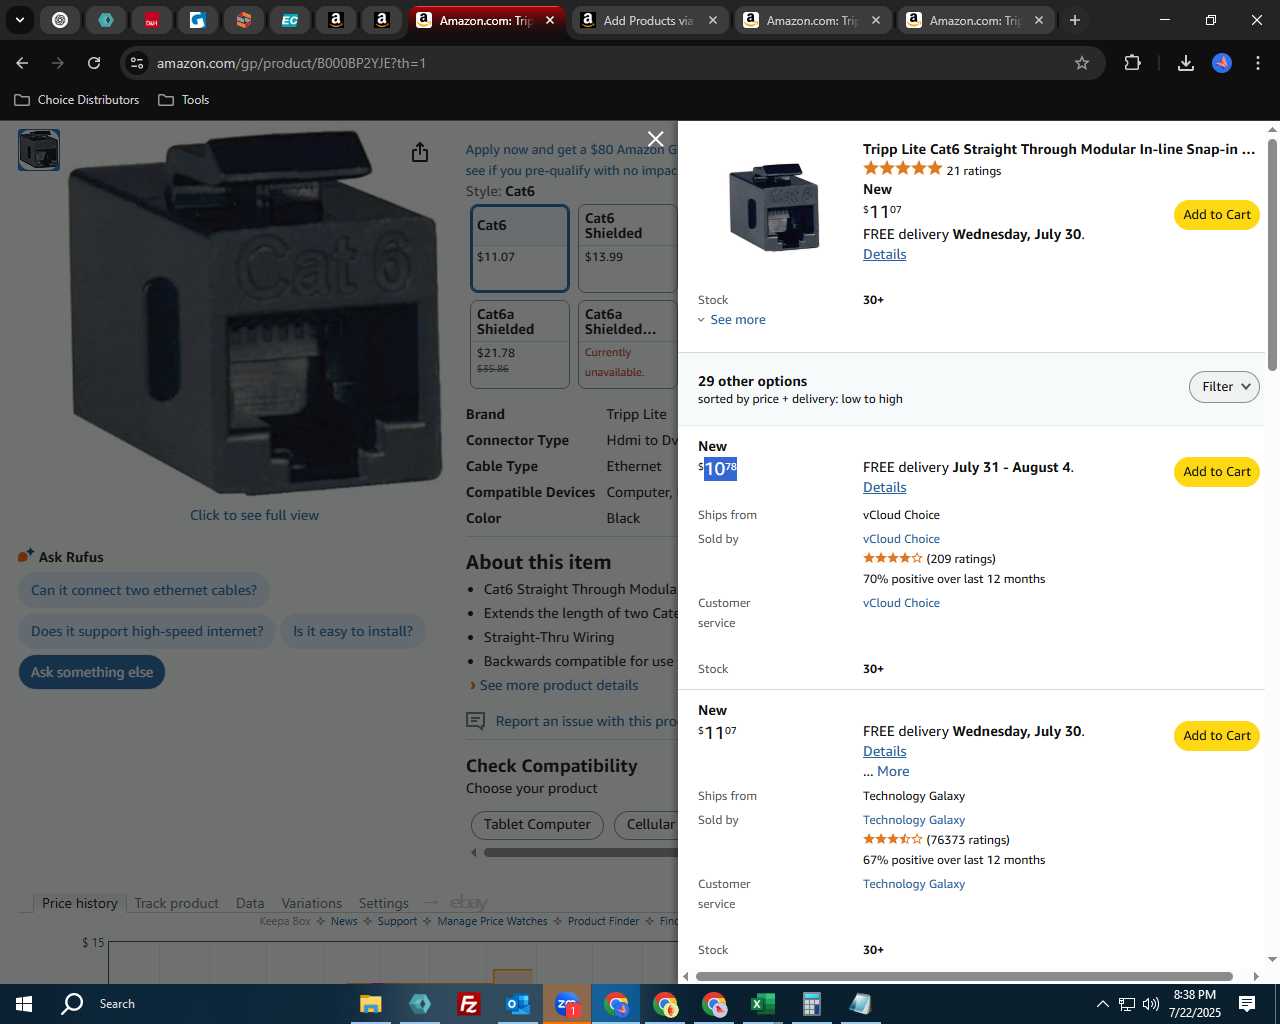1280x1024 pixels.
Task: Open the blue G pinned tab
Action: (x=197, y=20)
